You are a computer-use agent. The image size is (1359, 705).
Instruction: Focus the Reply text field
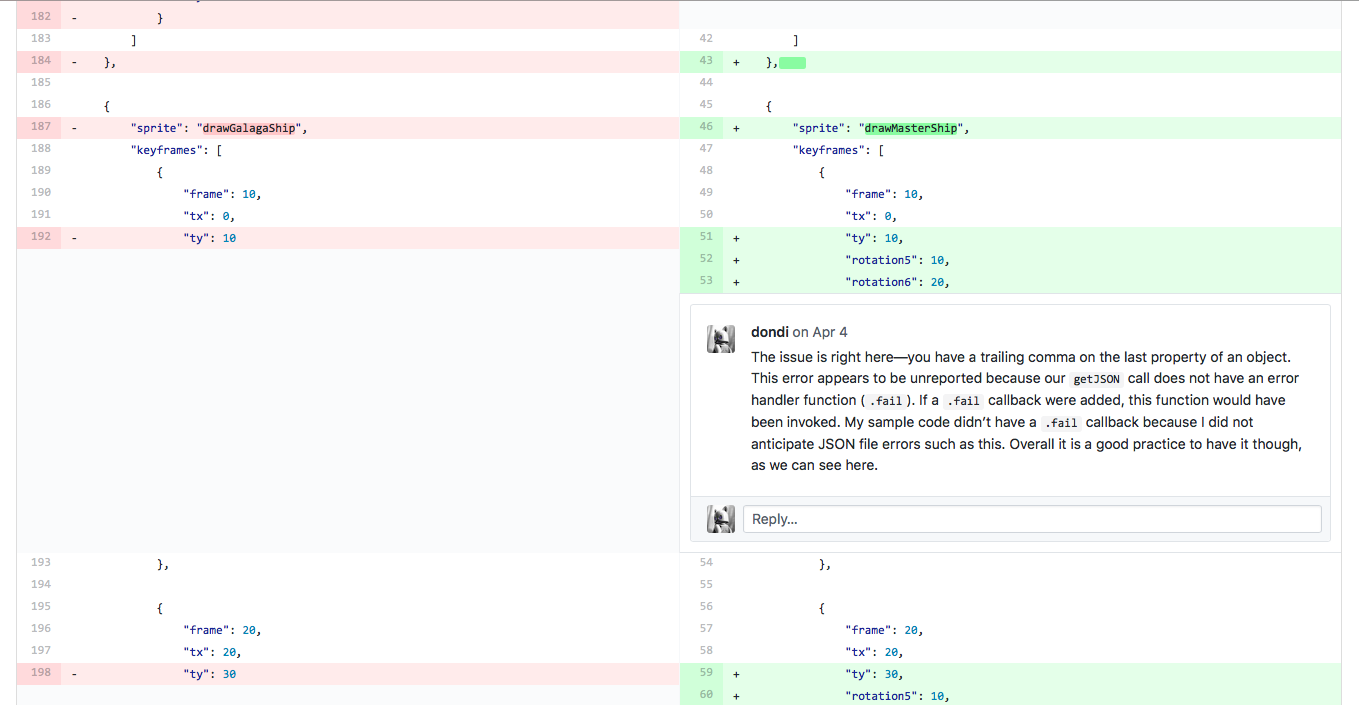1031,519
